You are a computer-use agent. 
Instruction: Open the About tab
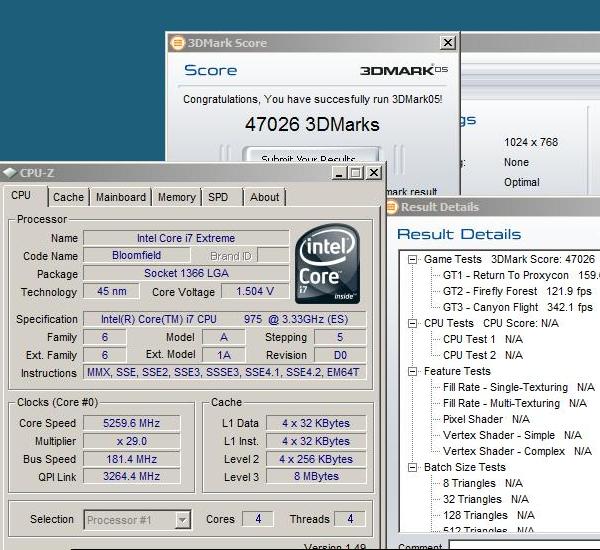(x=264, y=197)
